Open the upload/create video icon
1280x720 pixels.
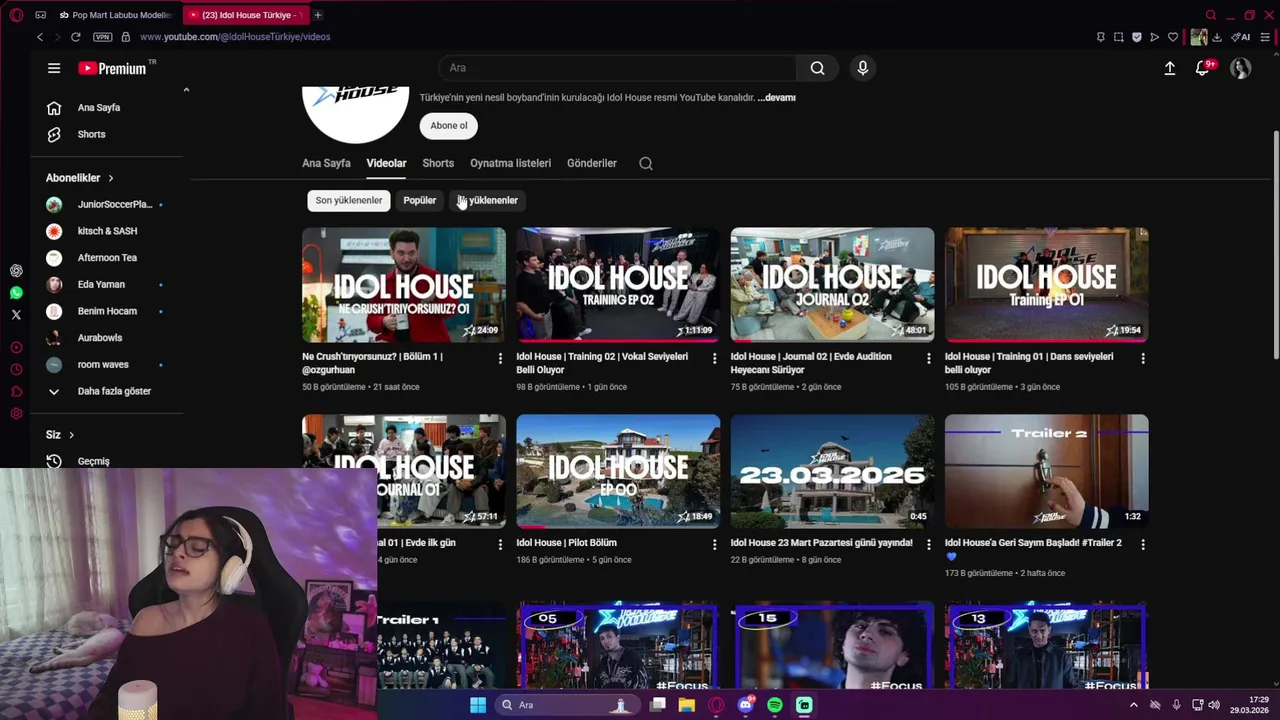tap(1169, 68)
